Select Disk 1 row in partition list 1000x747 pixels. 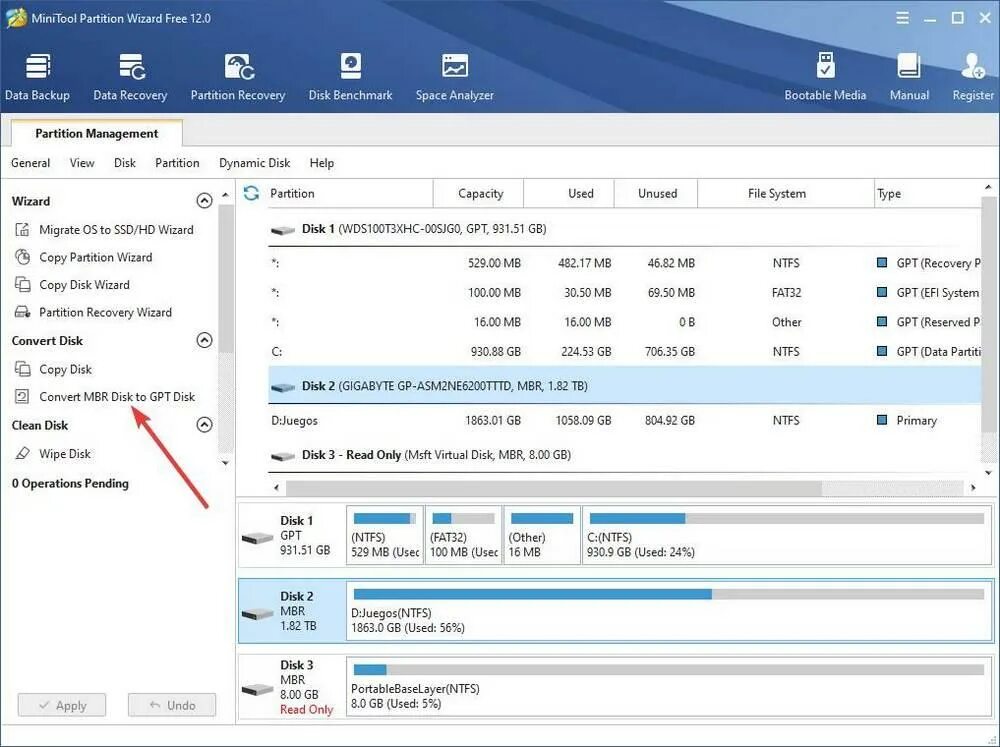[624, 229]
